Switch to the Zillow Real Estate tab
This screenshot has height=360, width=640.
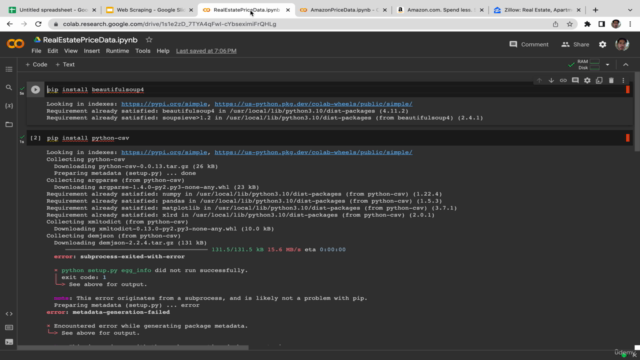[x=537, y=10]
